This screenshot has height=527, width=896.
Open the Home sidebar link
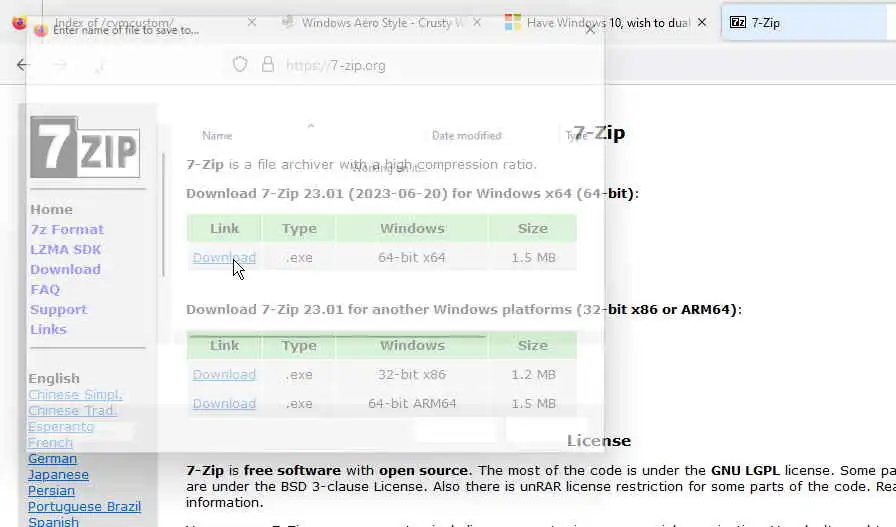pyautogui.click(x=51, y=210)
